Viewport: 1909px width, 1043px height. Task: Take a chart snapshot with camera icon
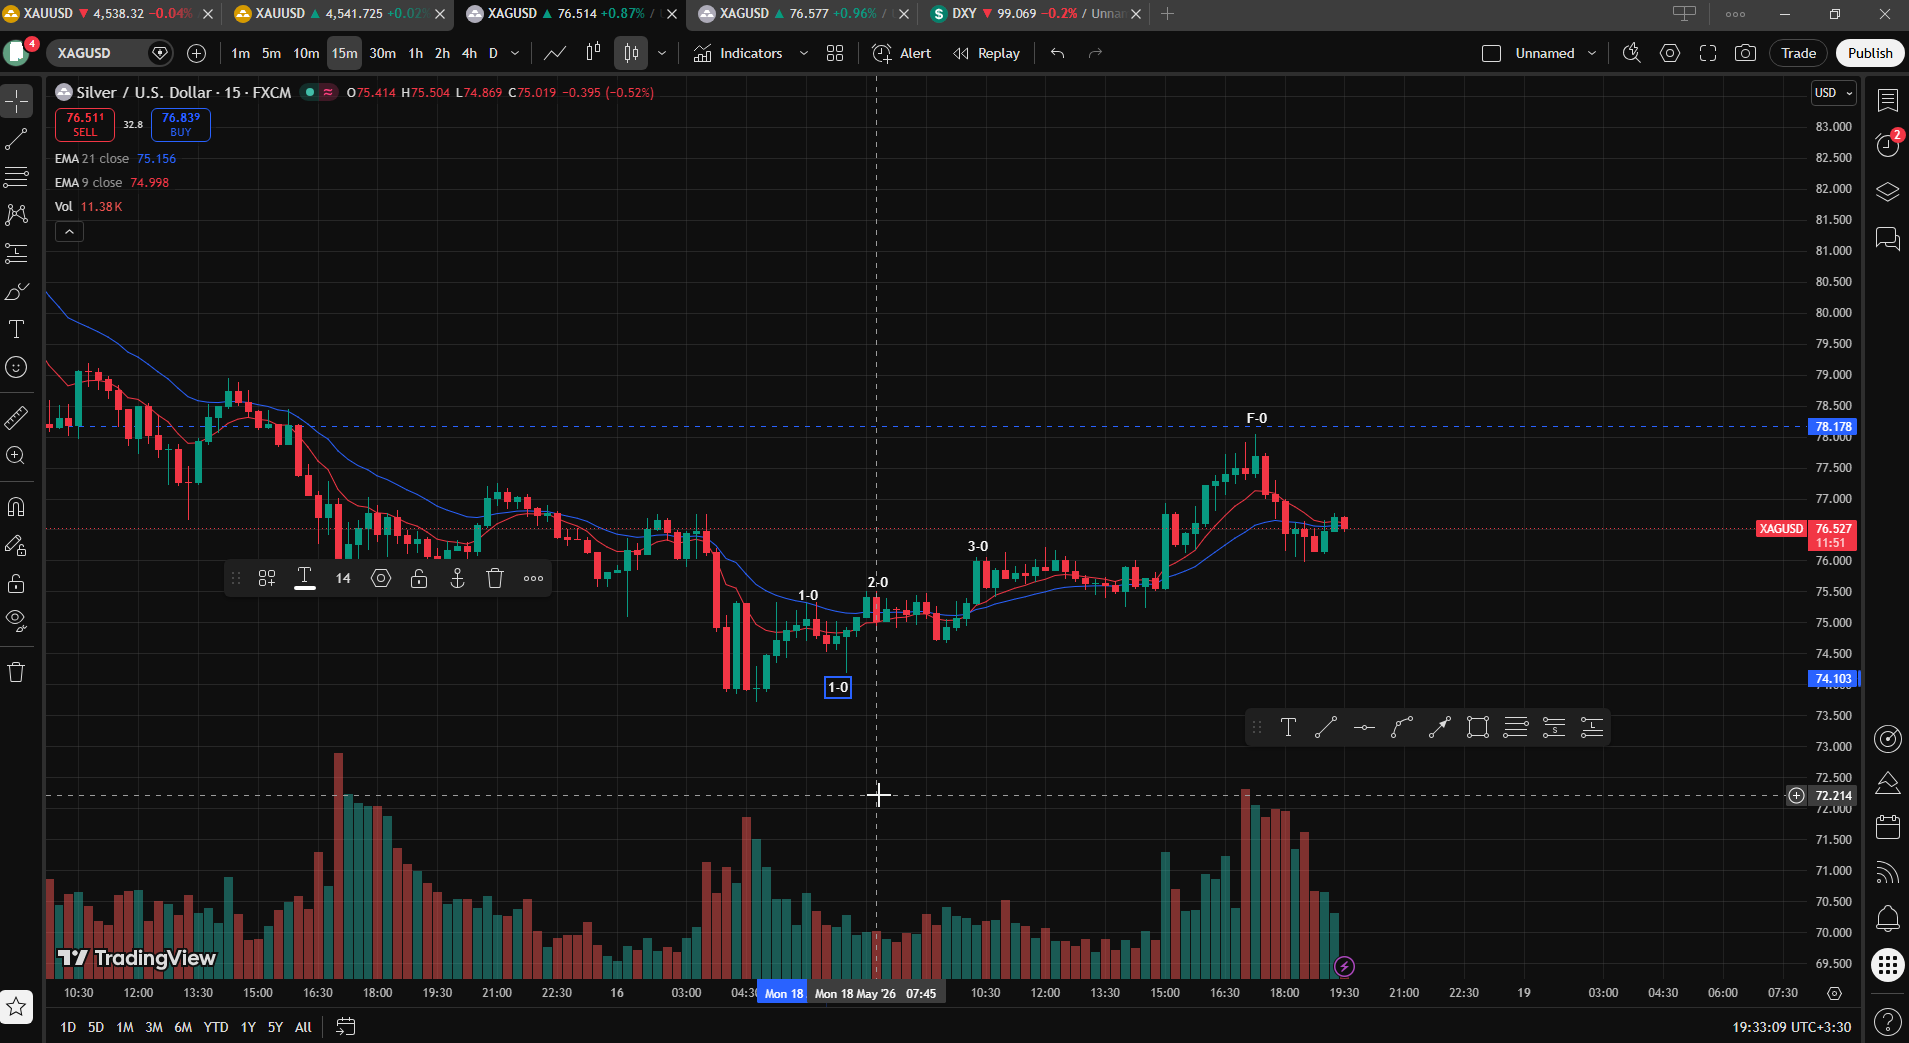pyautogui.click(x=1745, y=53)
